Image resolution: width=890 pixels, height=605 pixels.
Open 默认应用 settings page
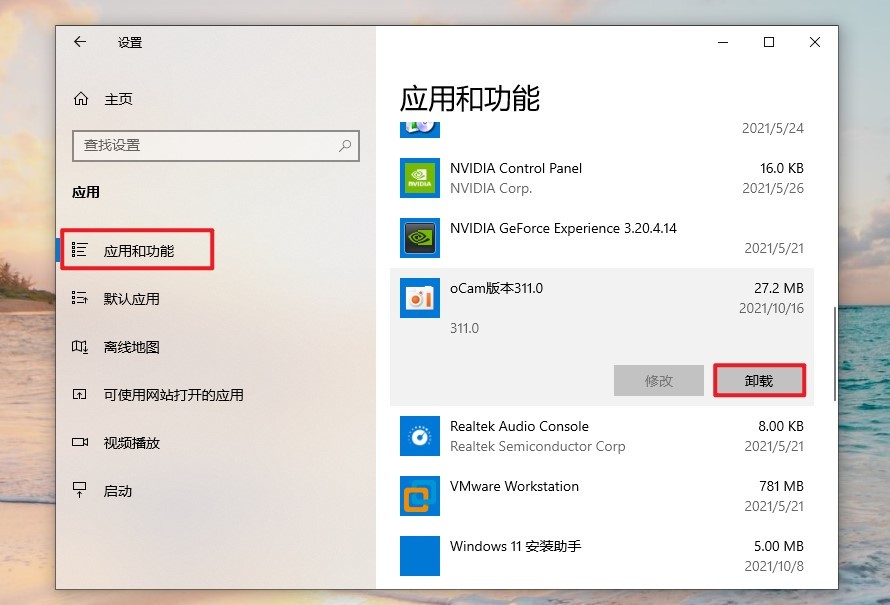point(131,299)
